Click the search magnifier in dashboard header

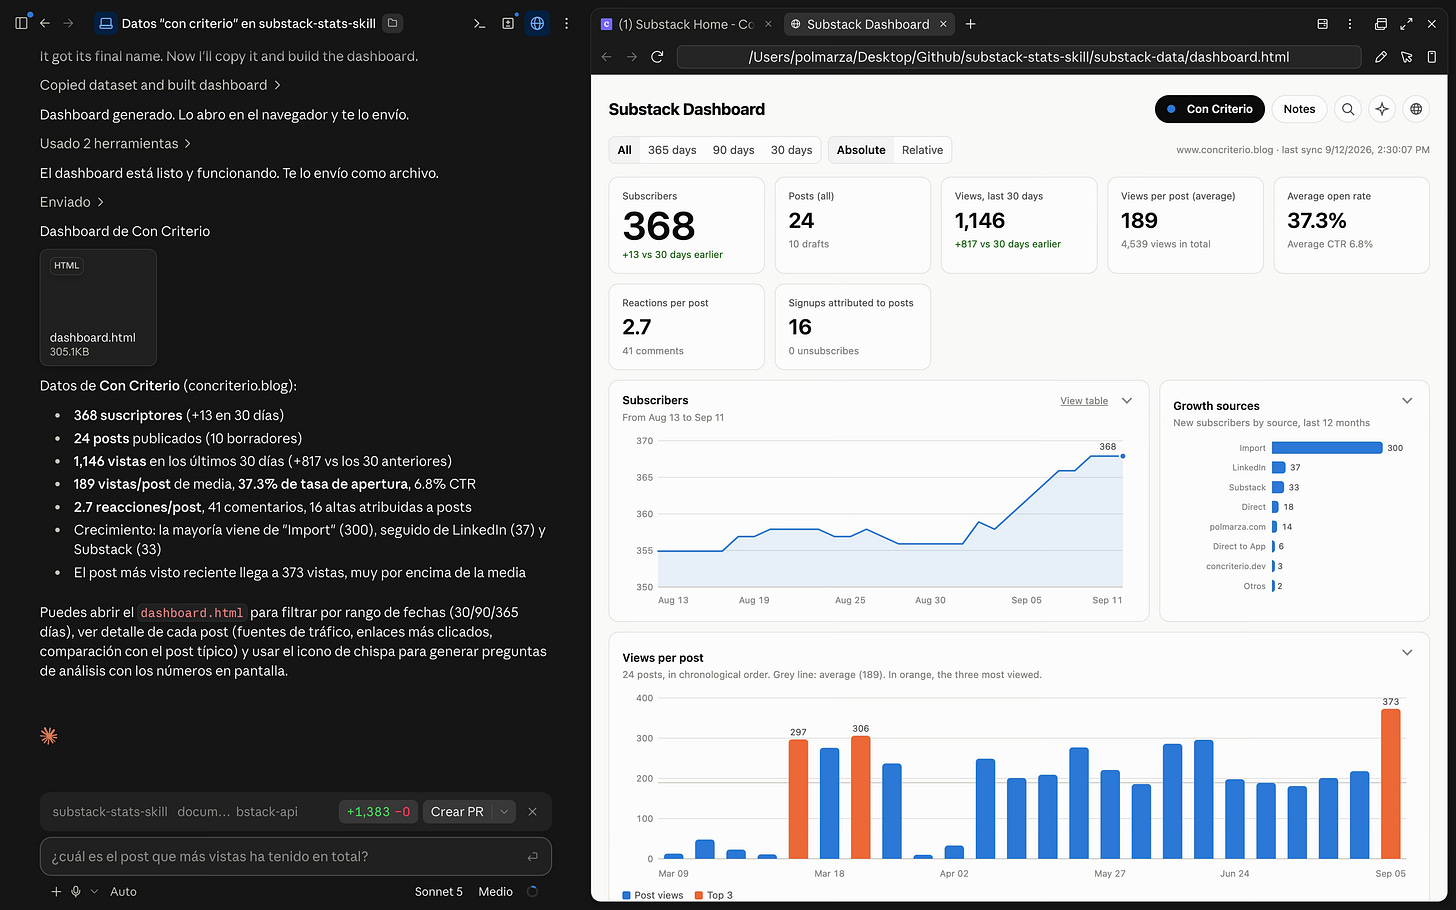(1348, 109)
